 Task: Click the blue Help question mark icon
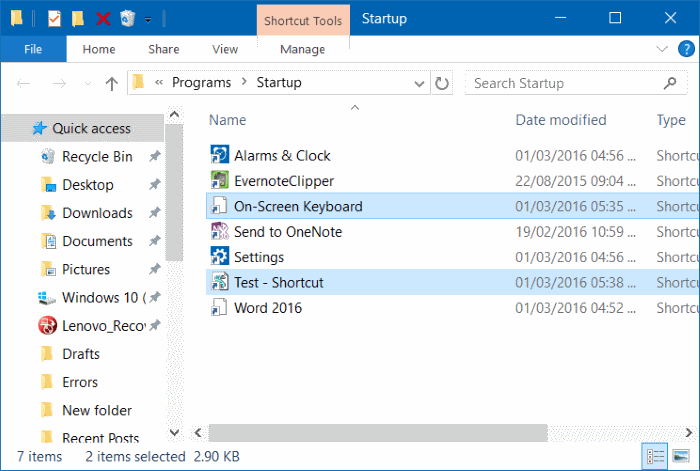[x=686, y=49]
